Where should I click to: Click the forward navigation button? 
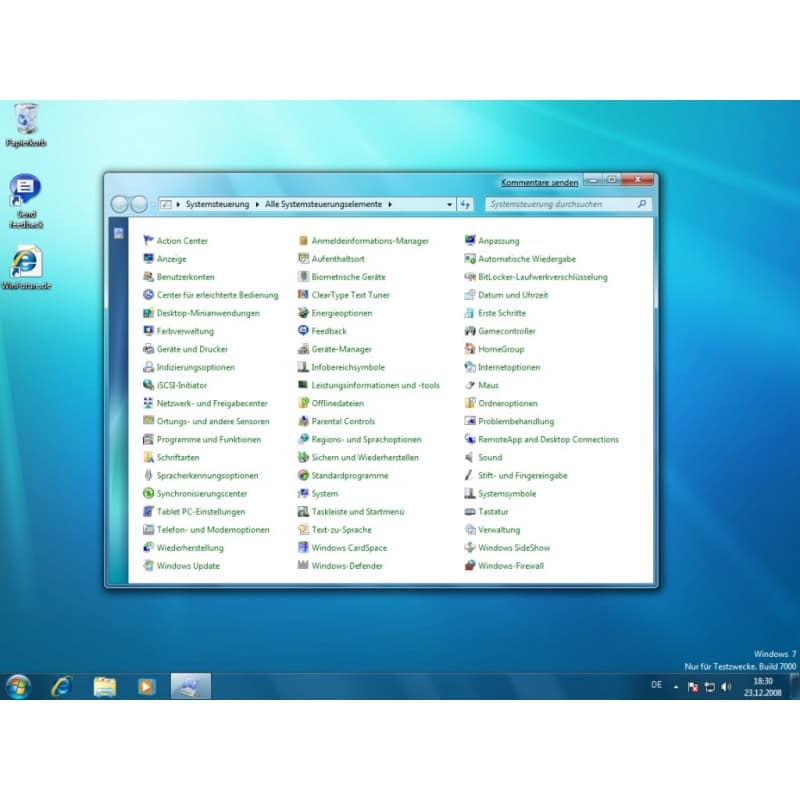(139, 204)
